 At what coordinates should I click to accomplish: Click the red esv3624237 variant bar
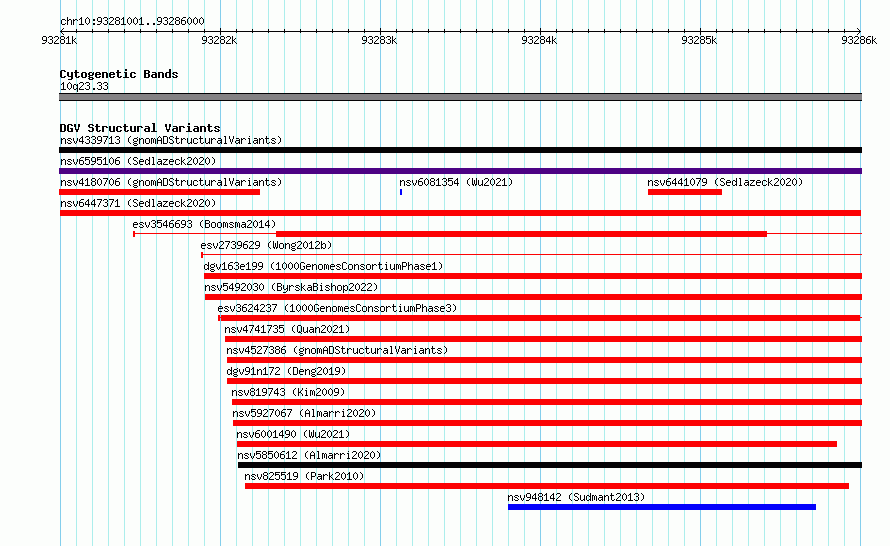pyautogui.click(x=540, y=318)
